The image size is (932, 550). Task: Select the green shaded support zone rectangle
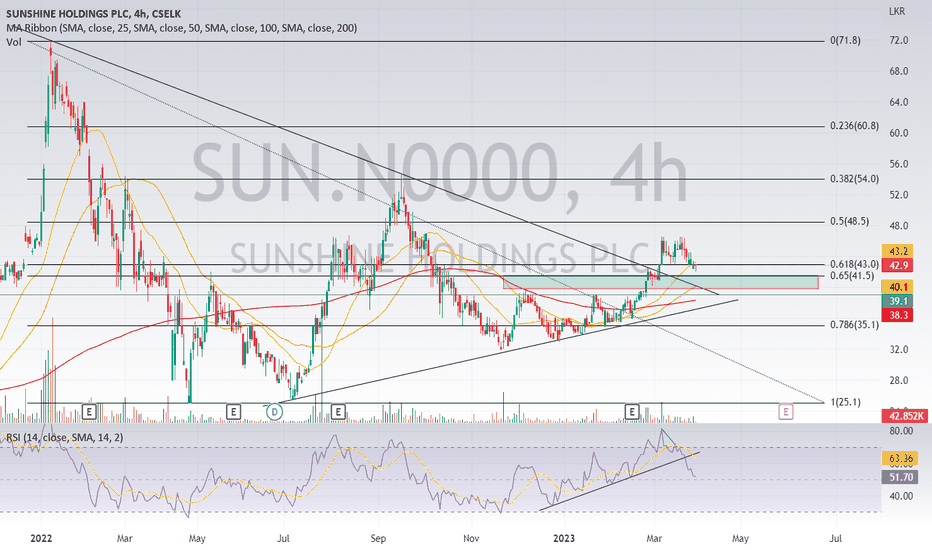pos(660,282)
